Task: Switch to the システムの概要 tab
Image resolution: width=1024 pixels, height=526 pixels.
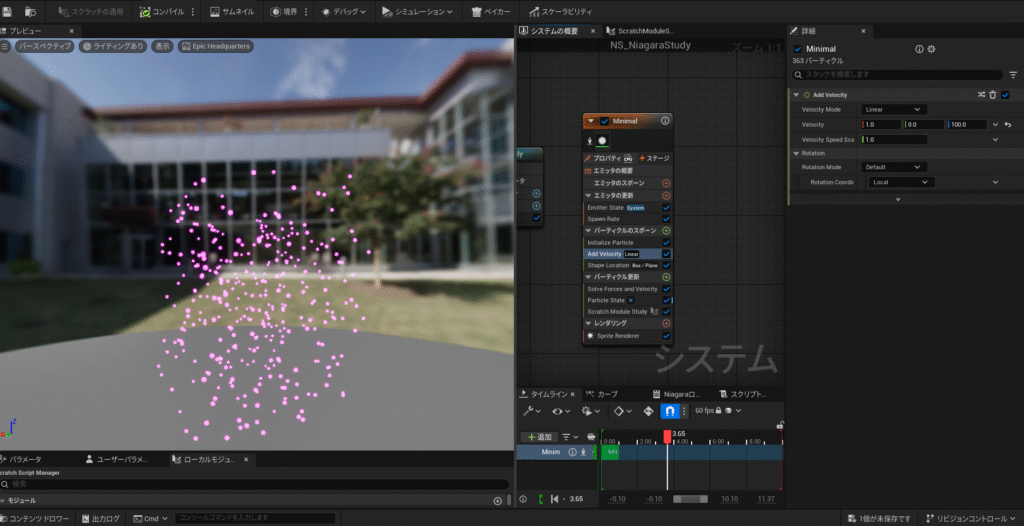Action: click(554, 31)
